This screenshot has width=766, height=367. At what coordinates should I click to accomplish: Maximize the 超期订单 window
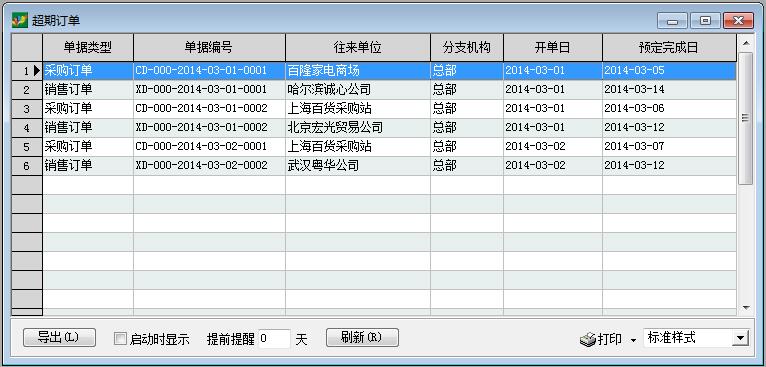tap(705, 21)
